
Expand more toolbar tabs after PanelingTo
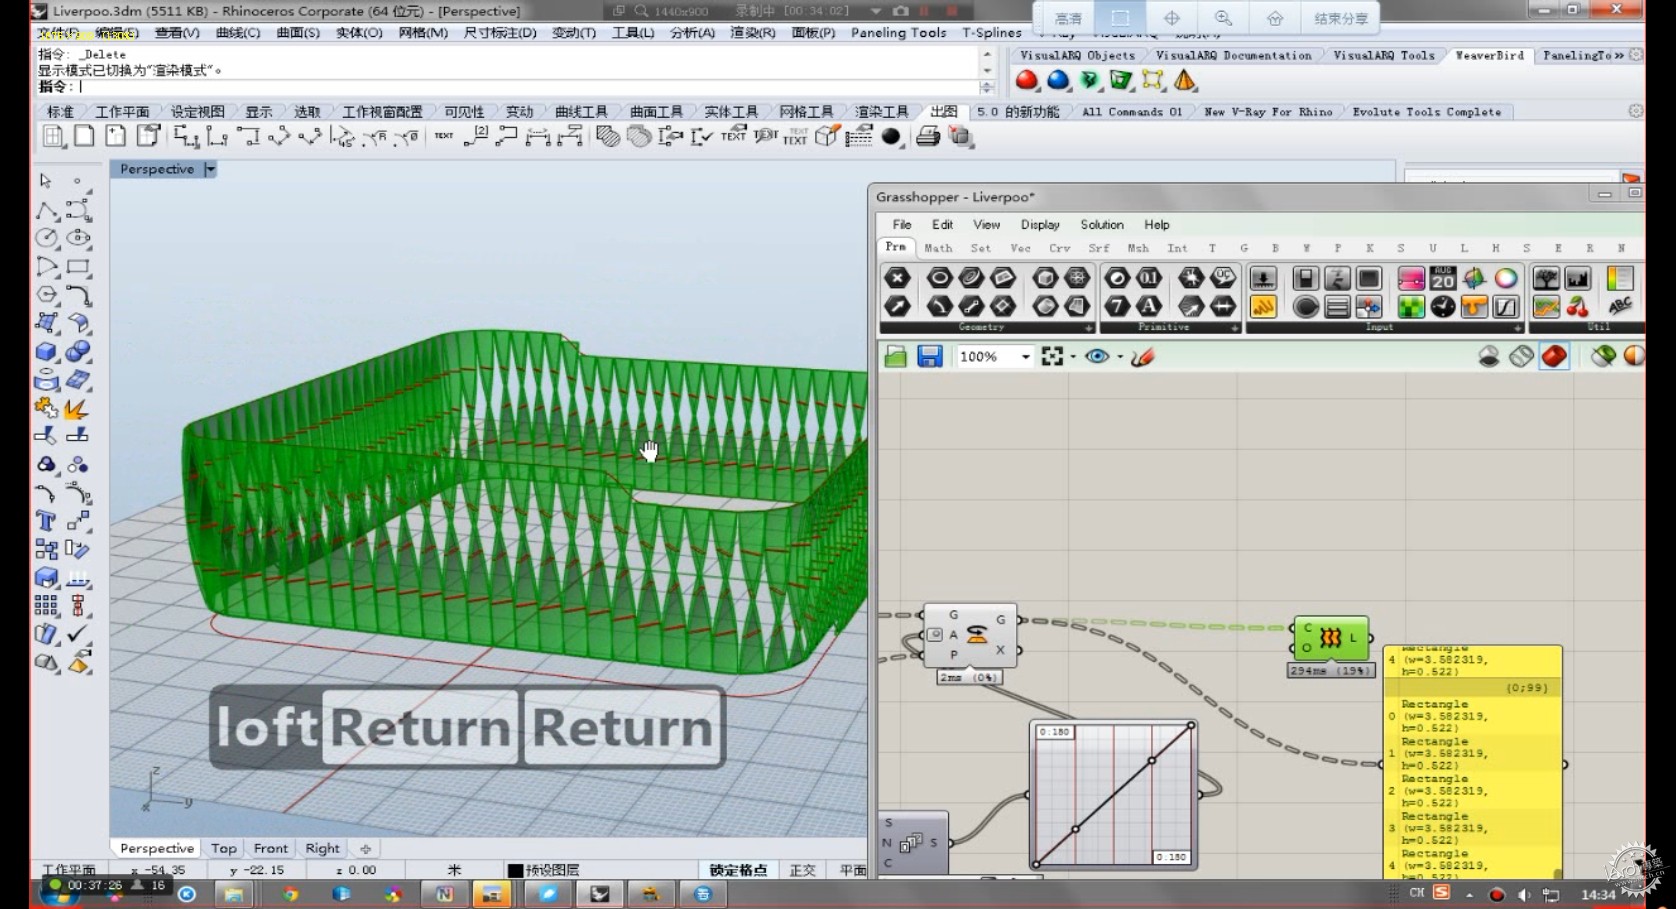(x=1619, y=56)
